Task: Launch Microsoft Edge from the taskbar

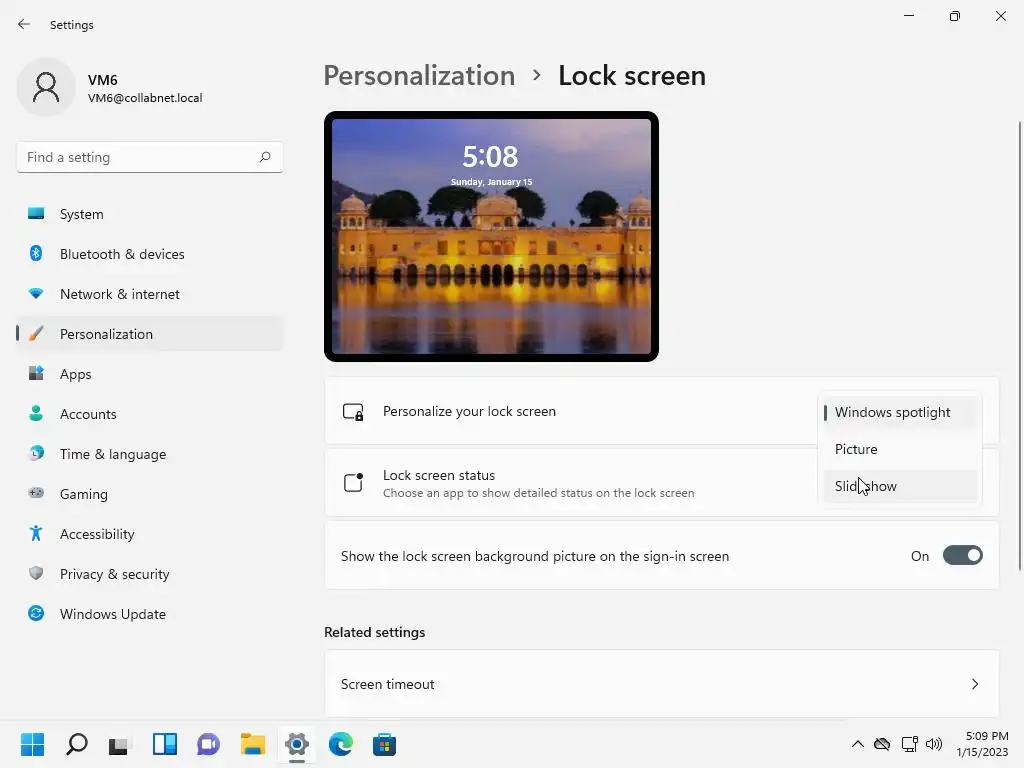Action: tap(340, 744)
